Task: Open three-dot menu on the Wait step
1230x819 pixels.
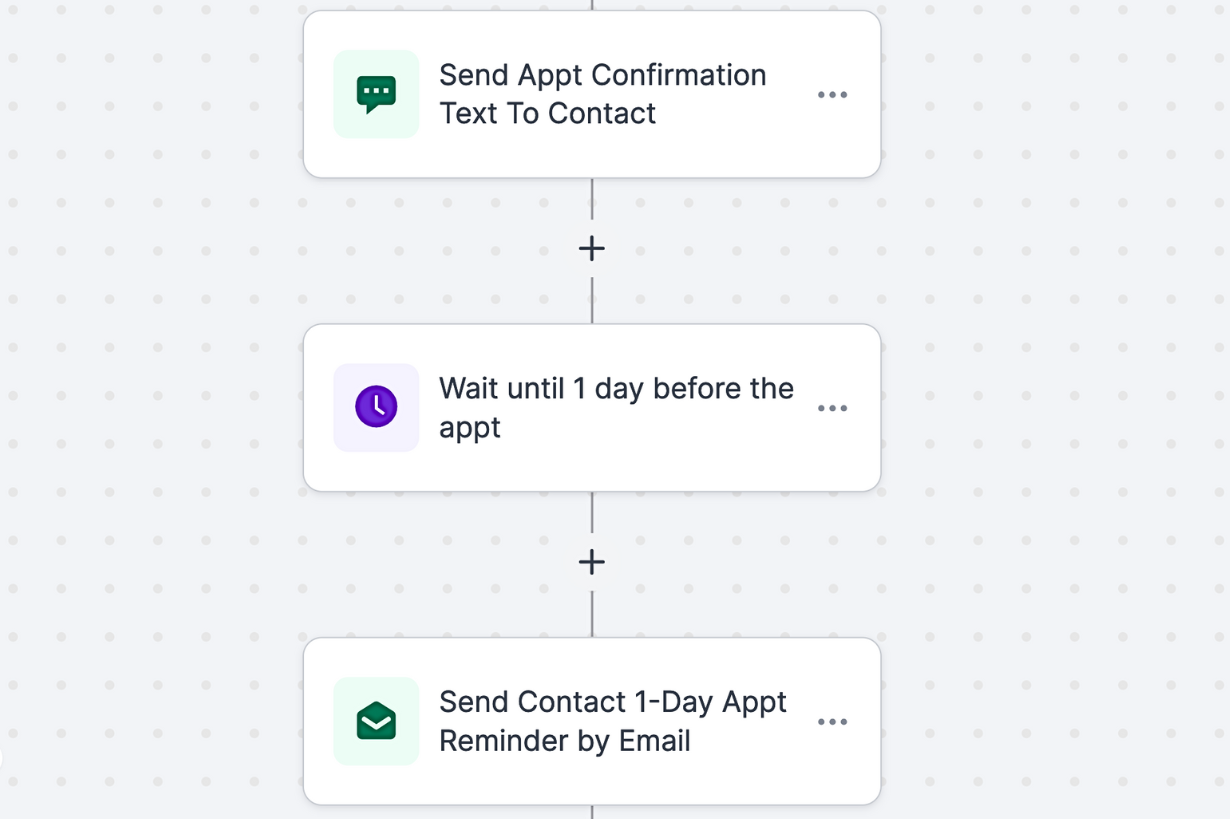Action: [832, 408]
